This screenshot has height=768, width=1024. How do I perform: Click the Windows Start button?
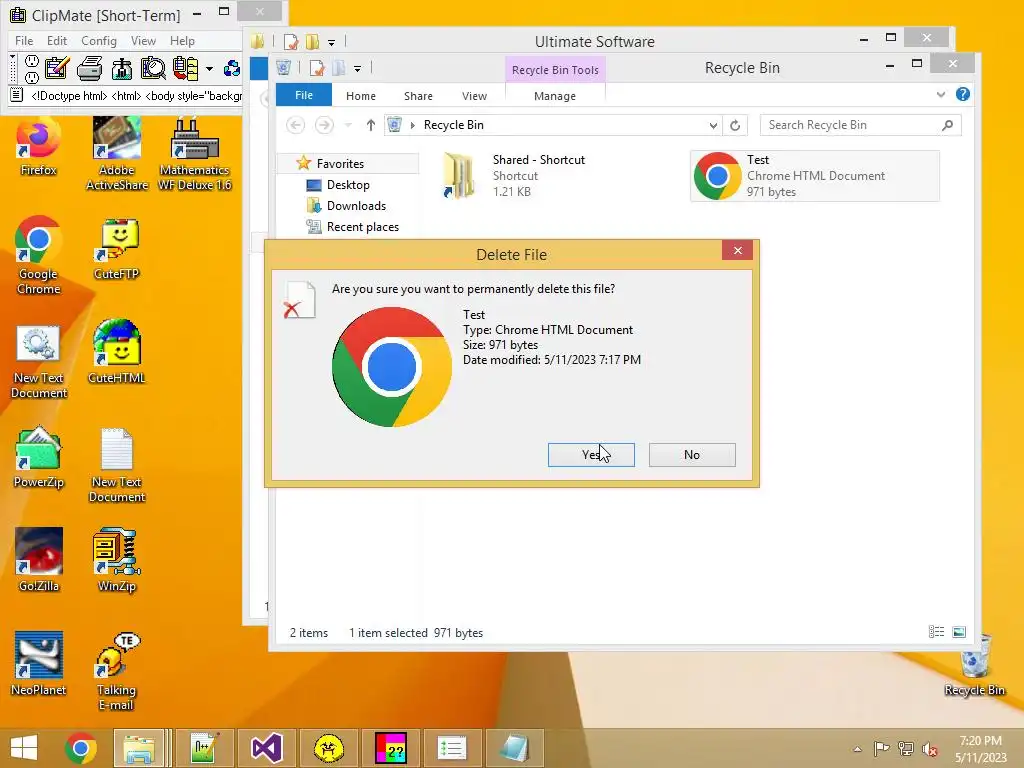24,748
